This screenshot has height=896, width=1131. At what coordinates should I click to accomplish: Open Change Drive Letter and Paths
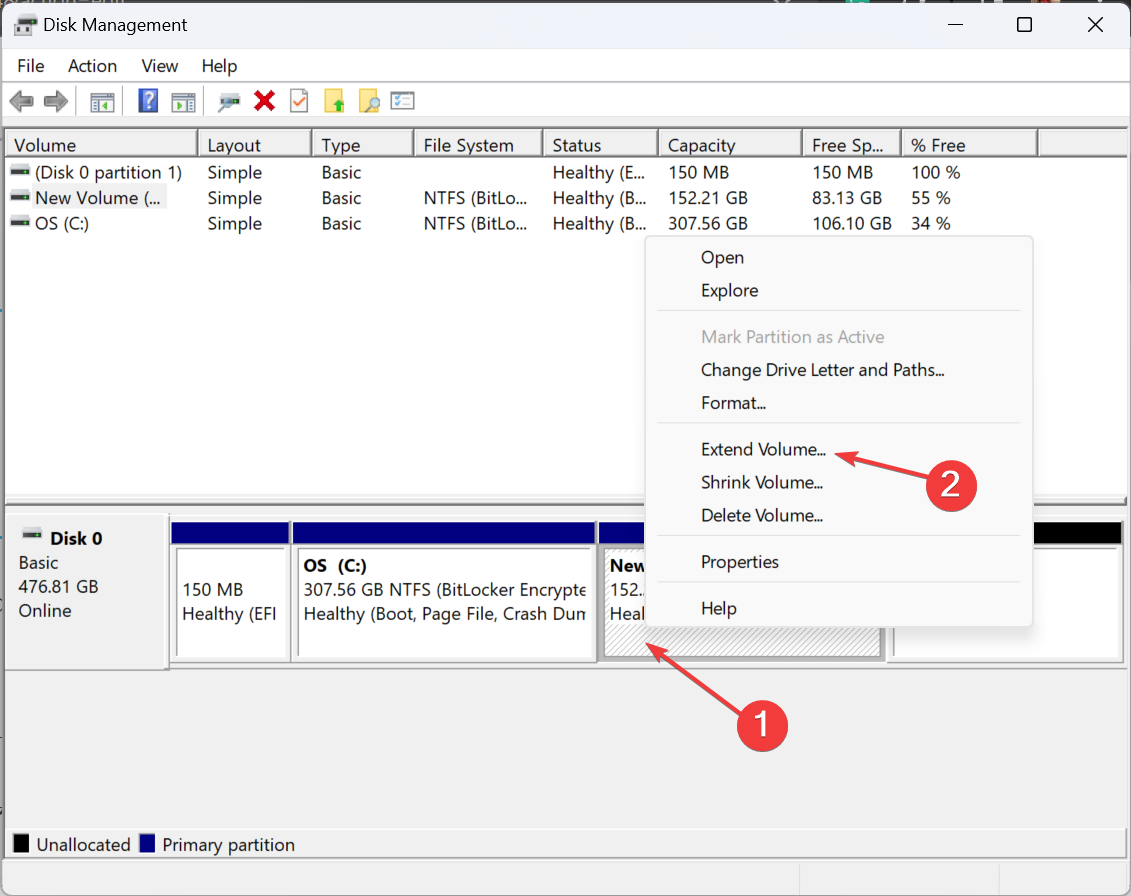[x=822, y=369]
